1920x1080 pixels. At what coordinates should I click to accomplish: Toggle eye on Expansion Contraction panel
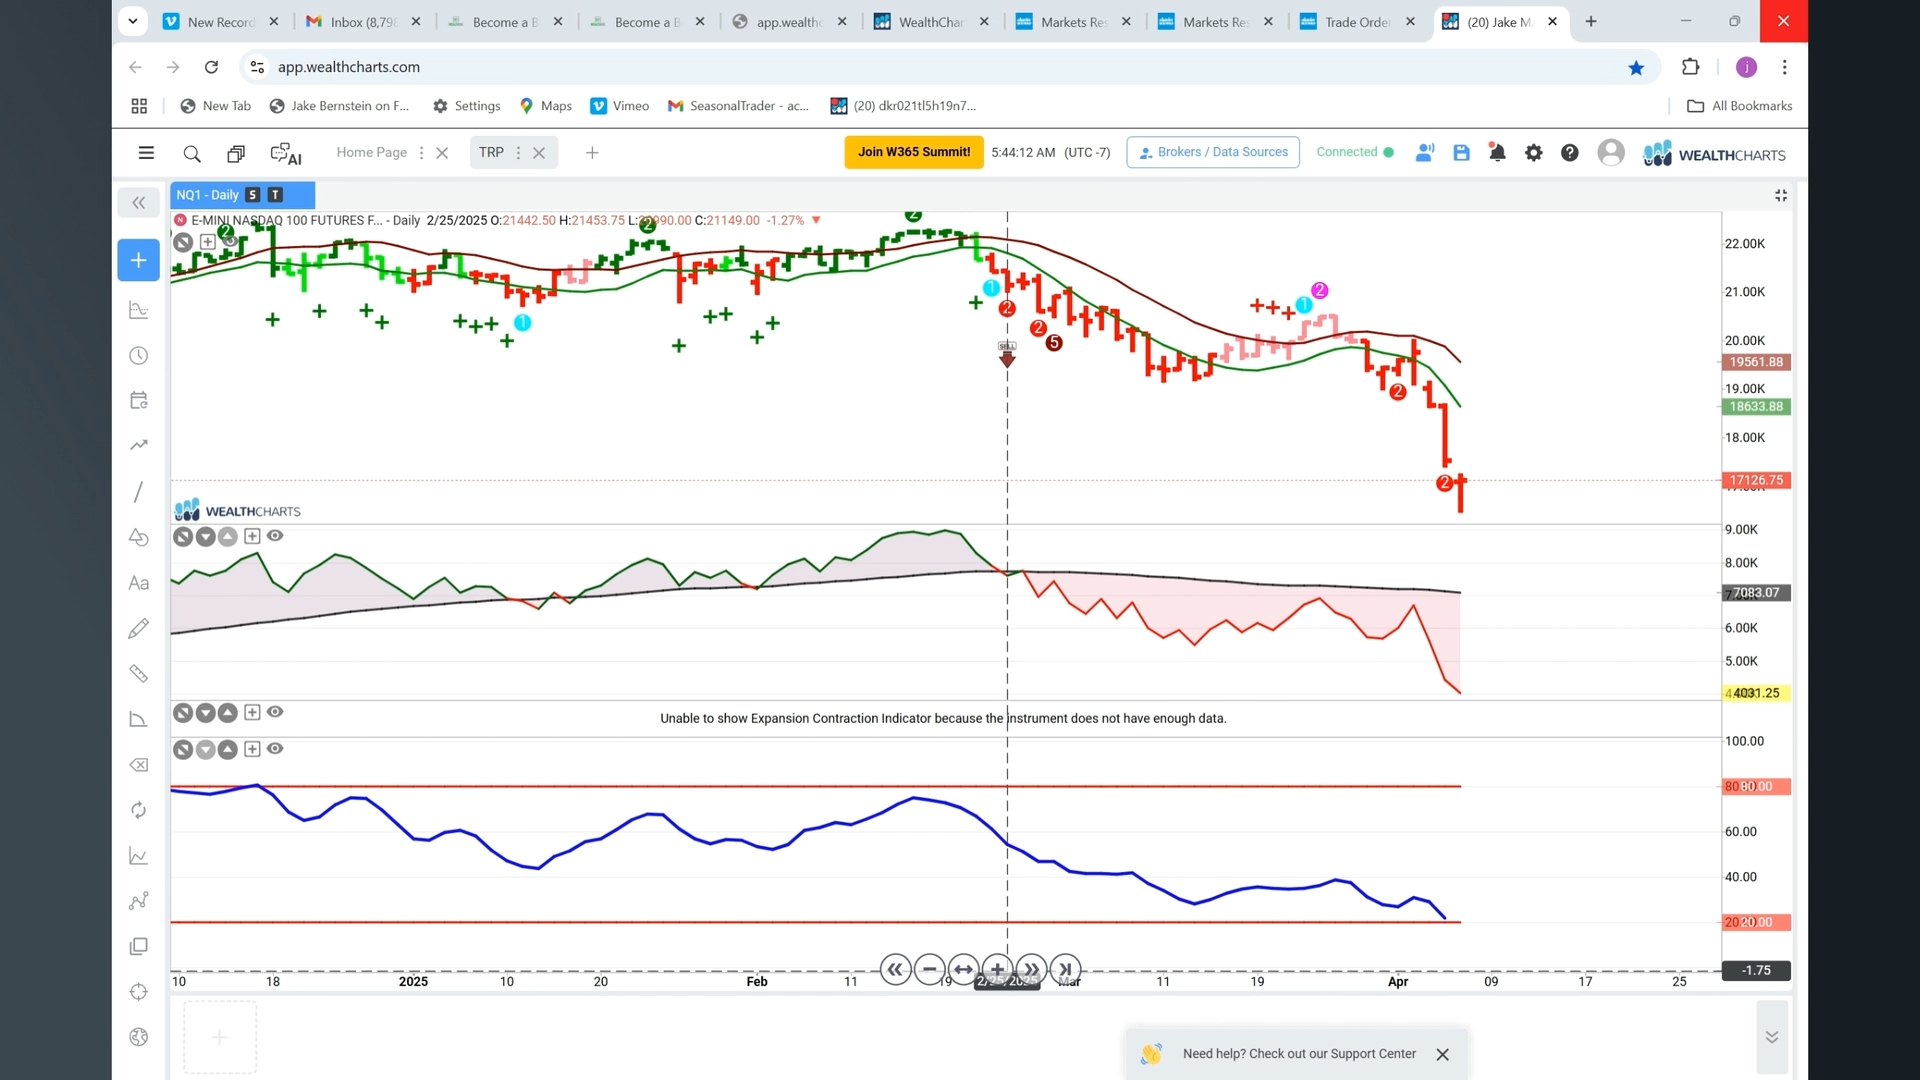tap(275, 712)
